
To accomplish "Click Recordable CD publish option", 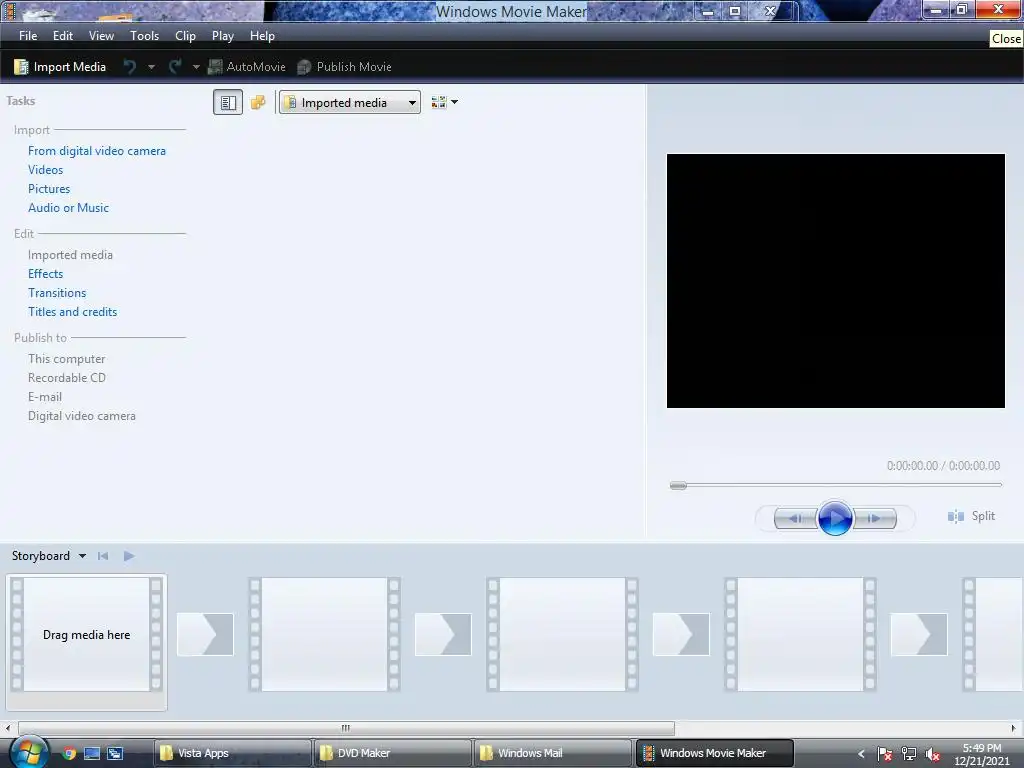I will point(67,377).
